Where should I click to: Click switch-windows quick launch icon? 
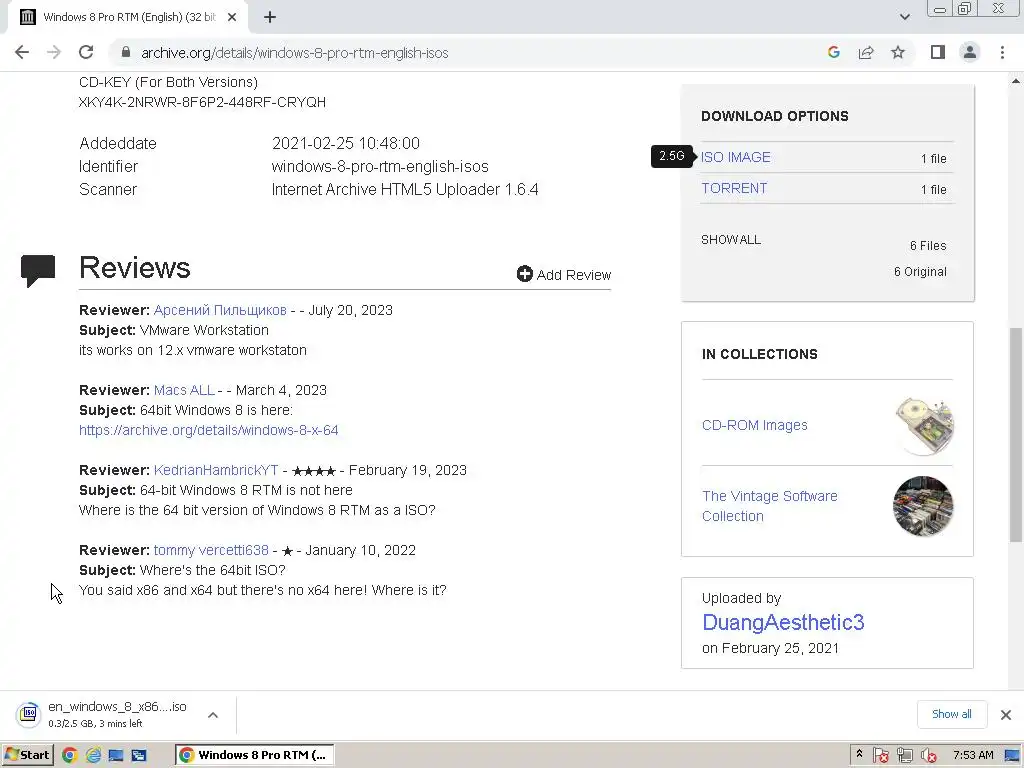coord(138,755)
